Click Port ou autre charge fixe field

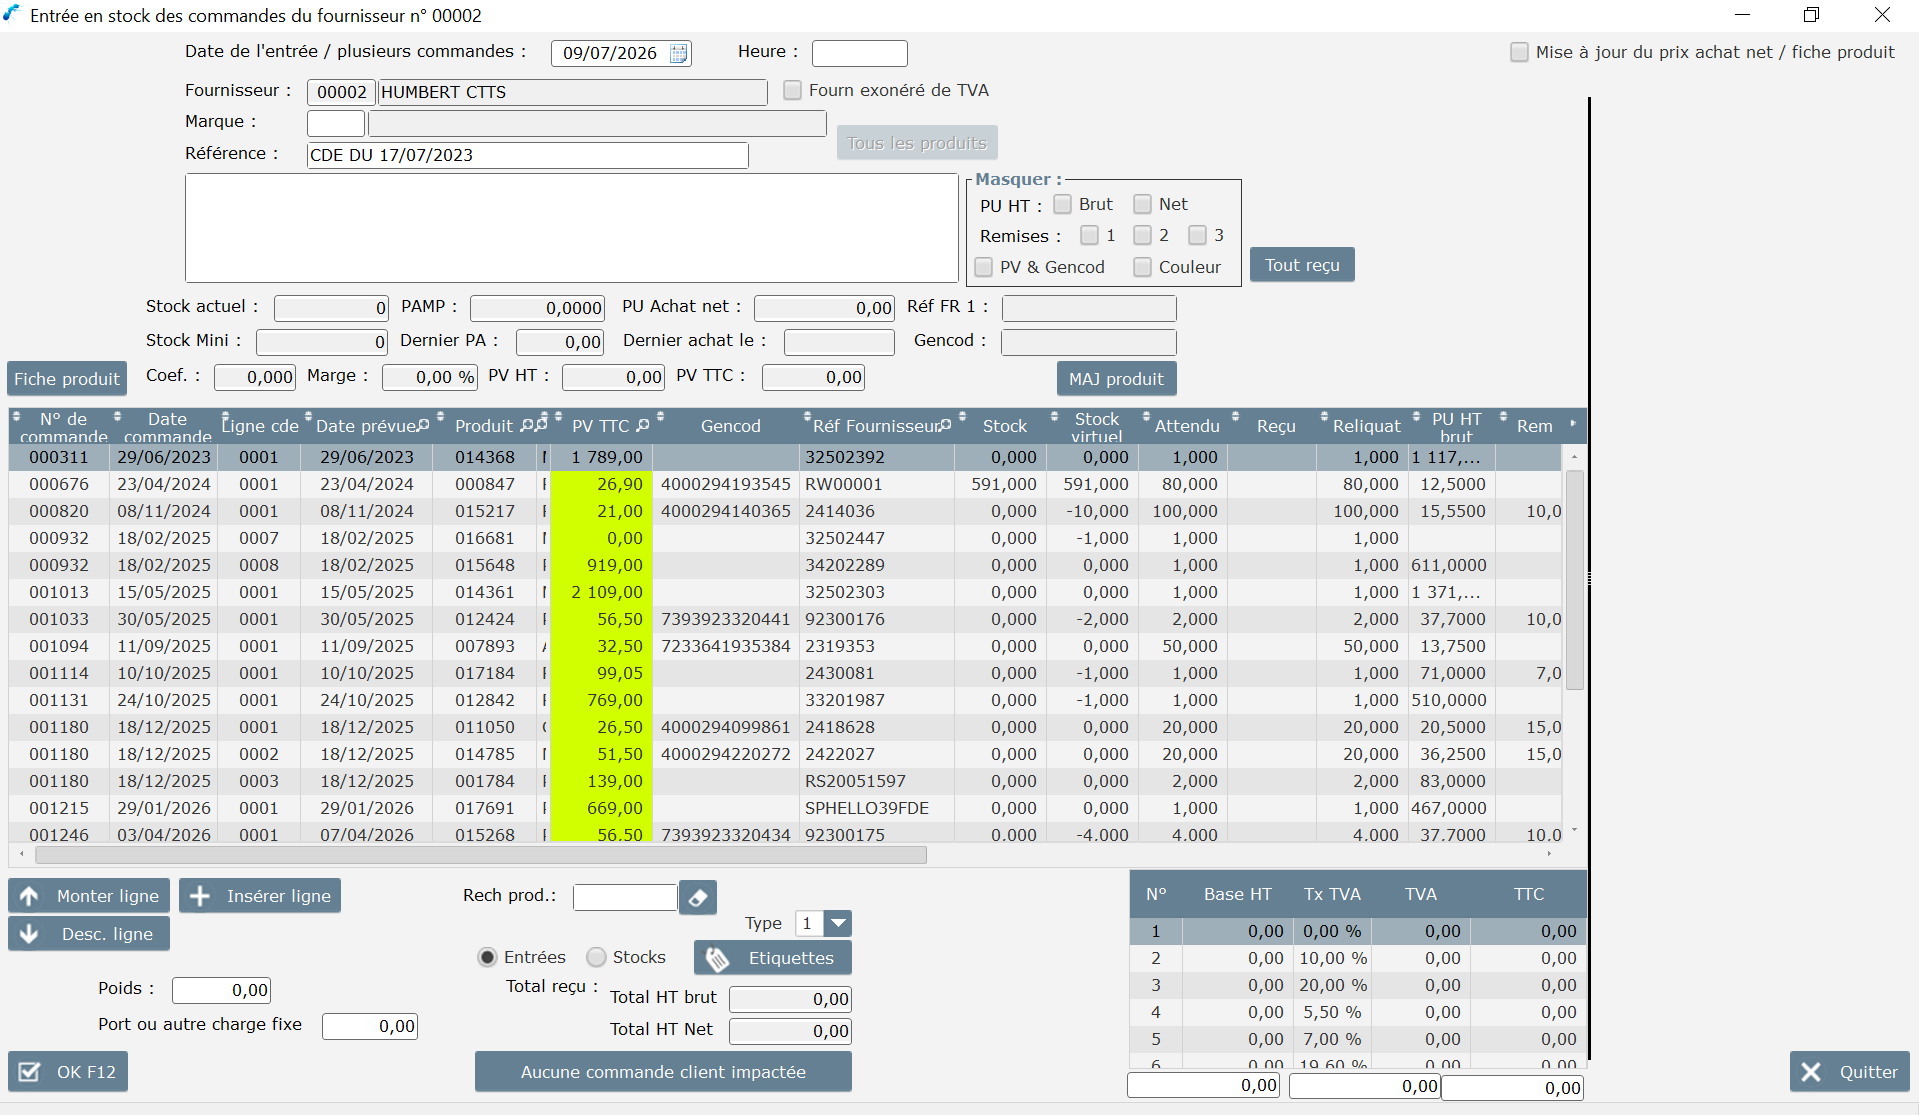(369, 1026)
